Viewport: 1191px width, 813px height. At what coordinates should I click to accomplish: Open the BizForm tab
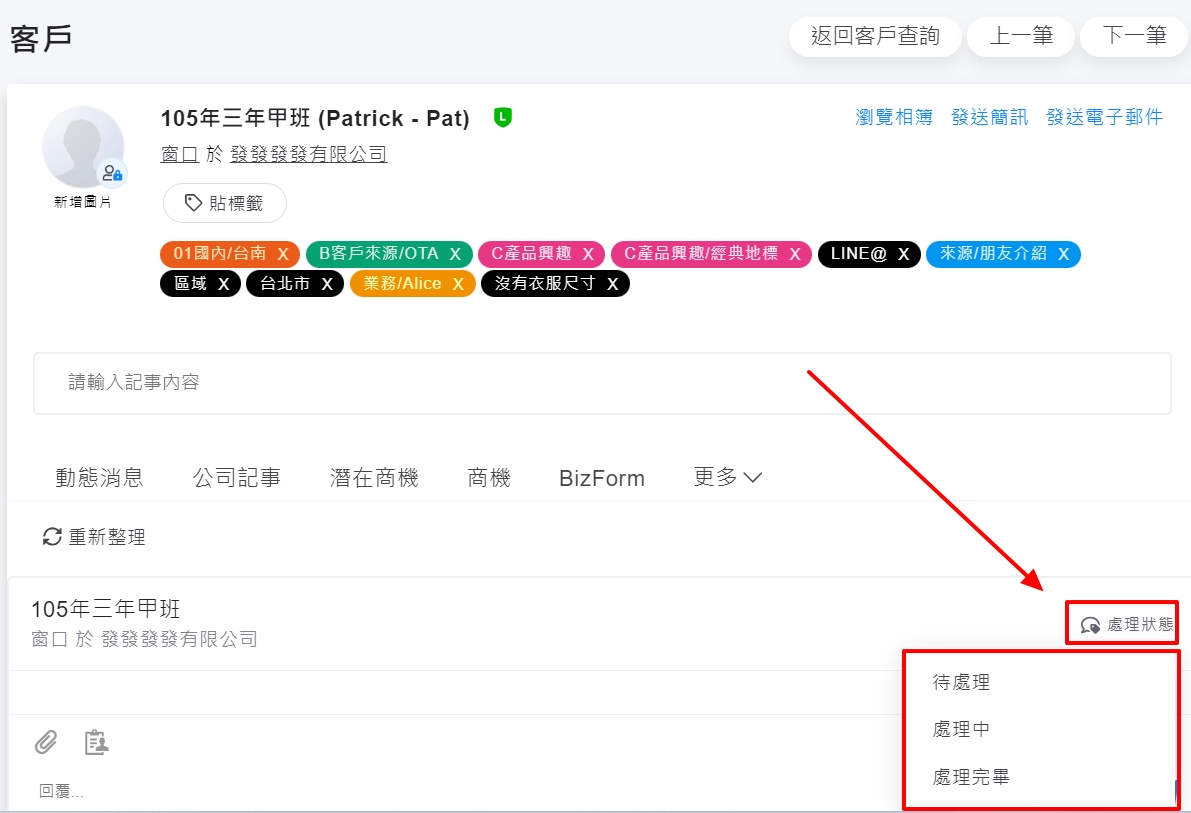pyautogui.click(x=601, y=478)
